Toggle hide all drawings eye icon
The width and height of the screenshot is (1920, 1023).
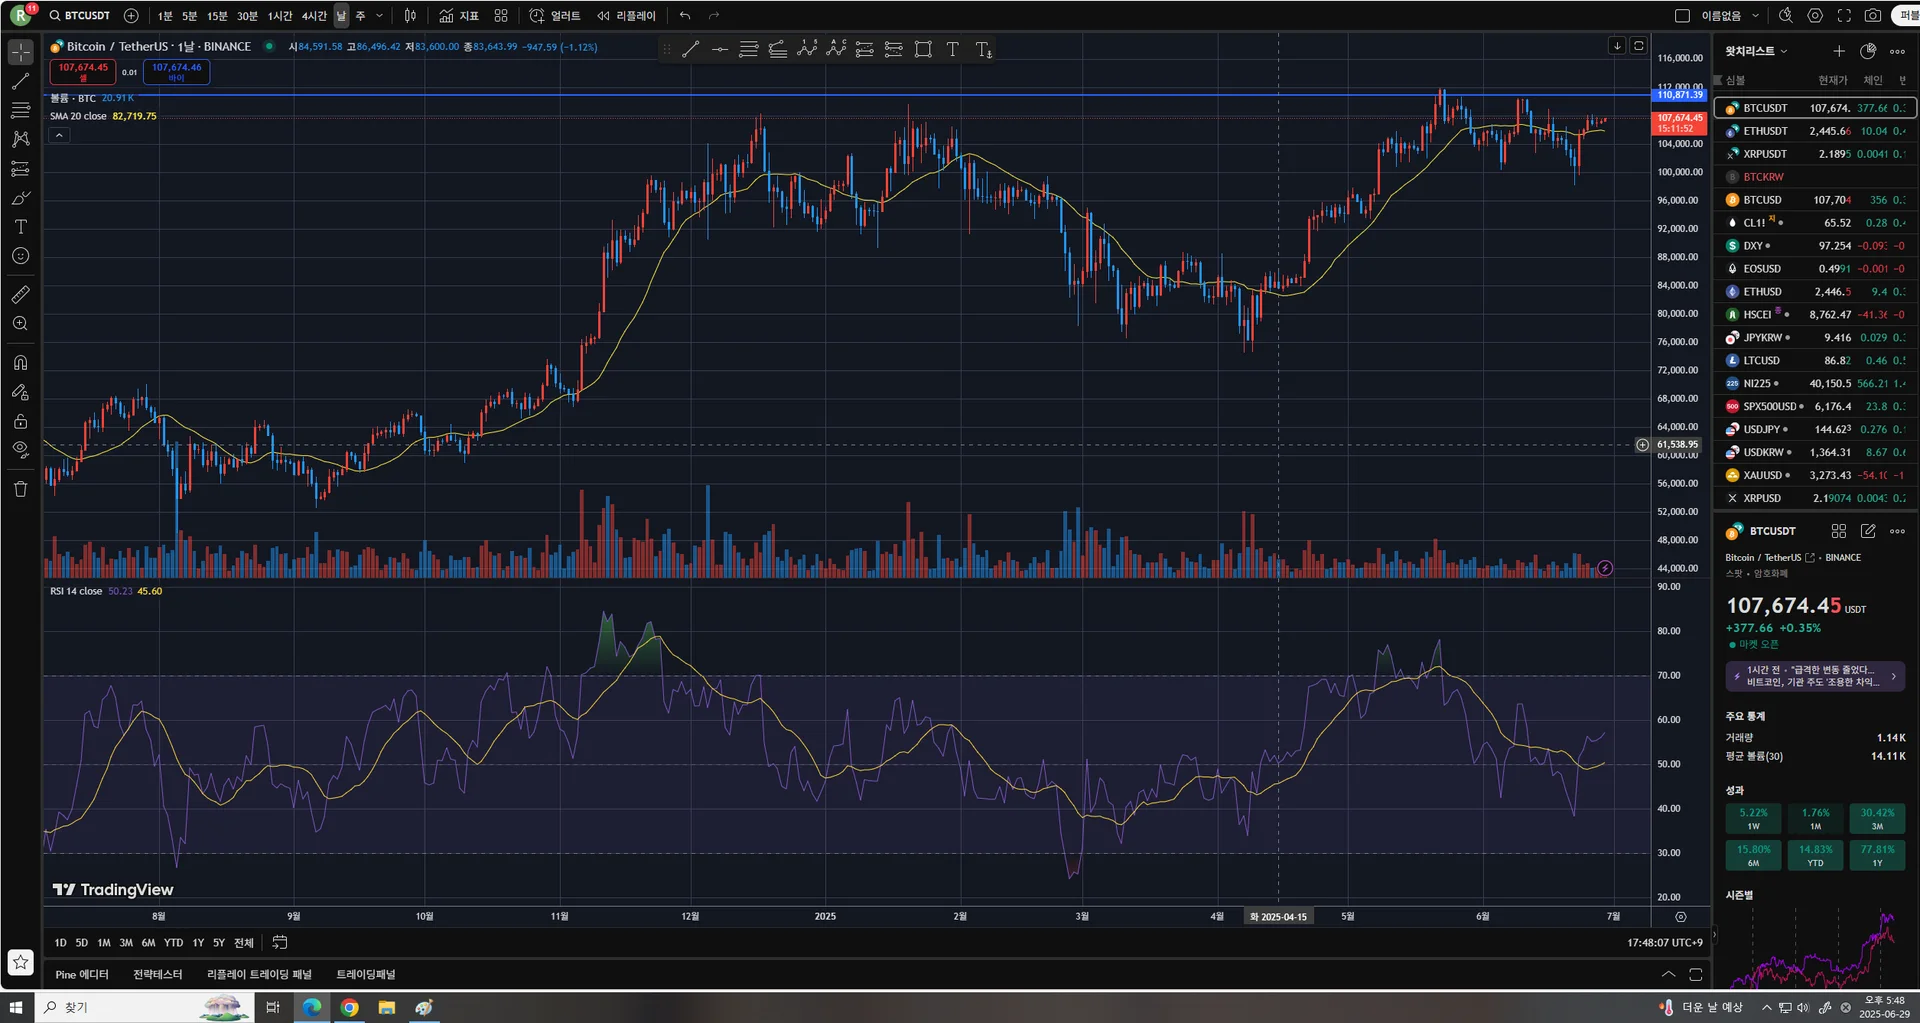pos(21,450)
